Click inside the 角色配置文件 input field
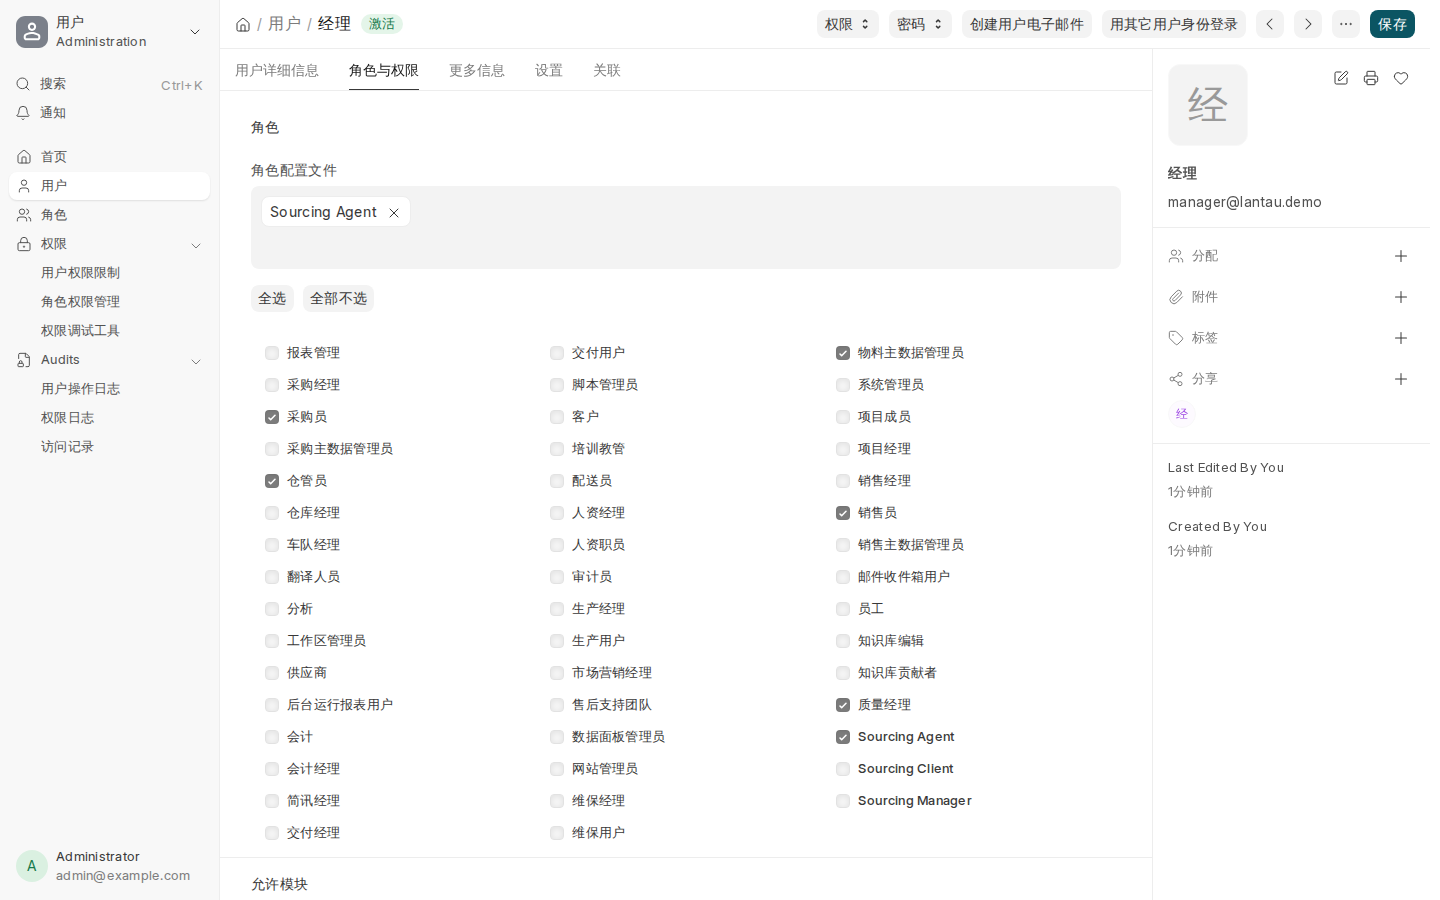The width and height of the screenshot is (1440, 900). tap(686, 227)
